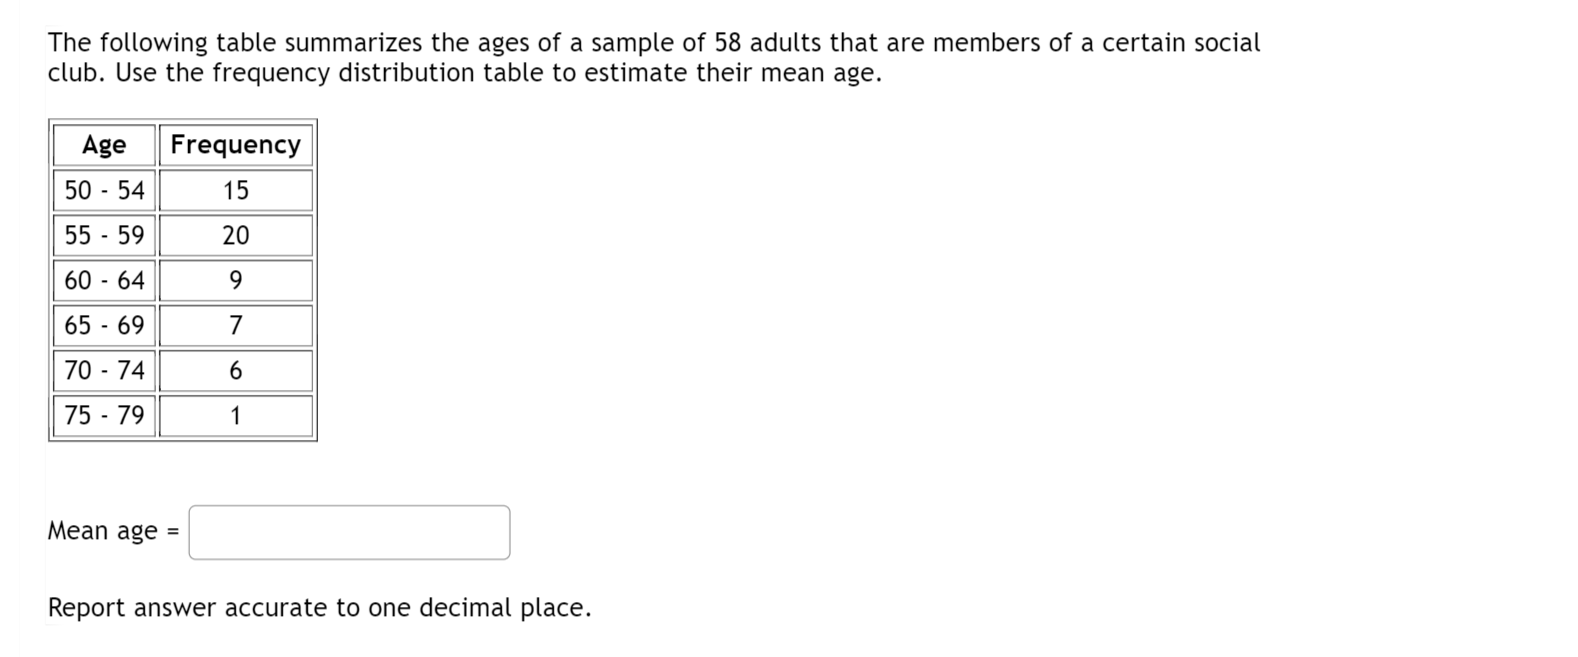This screenshot has height=657, width=1578.
Task: Click the 70 - 74 age row
Action: tap(103, 370)
